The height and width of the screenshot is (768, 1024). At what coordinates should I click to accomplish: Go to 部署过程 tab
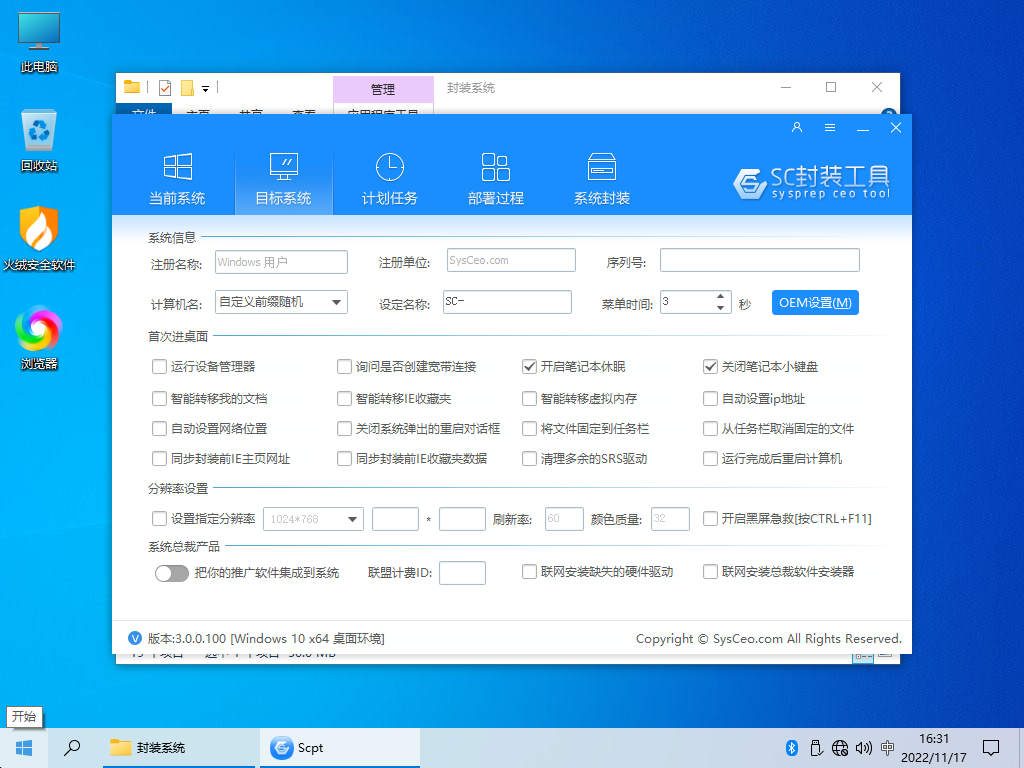[x=496, y=180]
